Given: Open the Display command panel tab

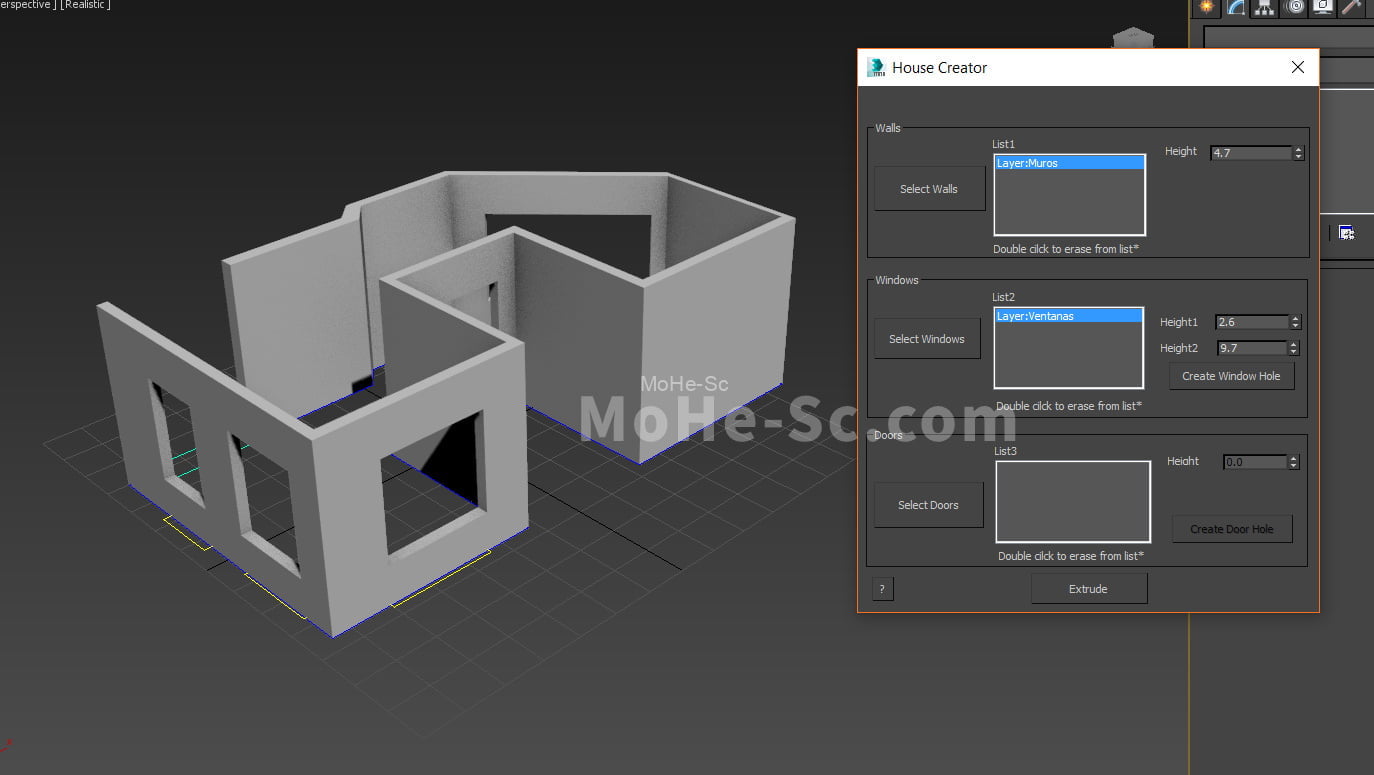Looking at the screenshot, I should point(1323,8).
